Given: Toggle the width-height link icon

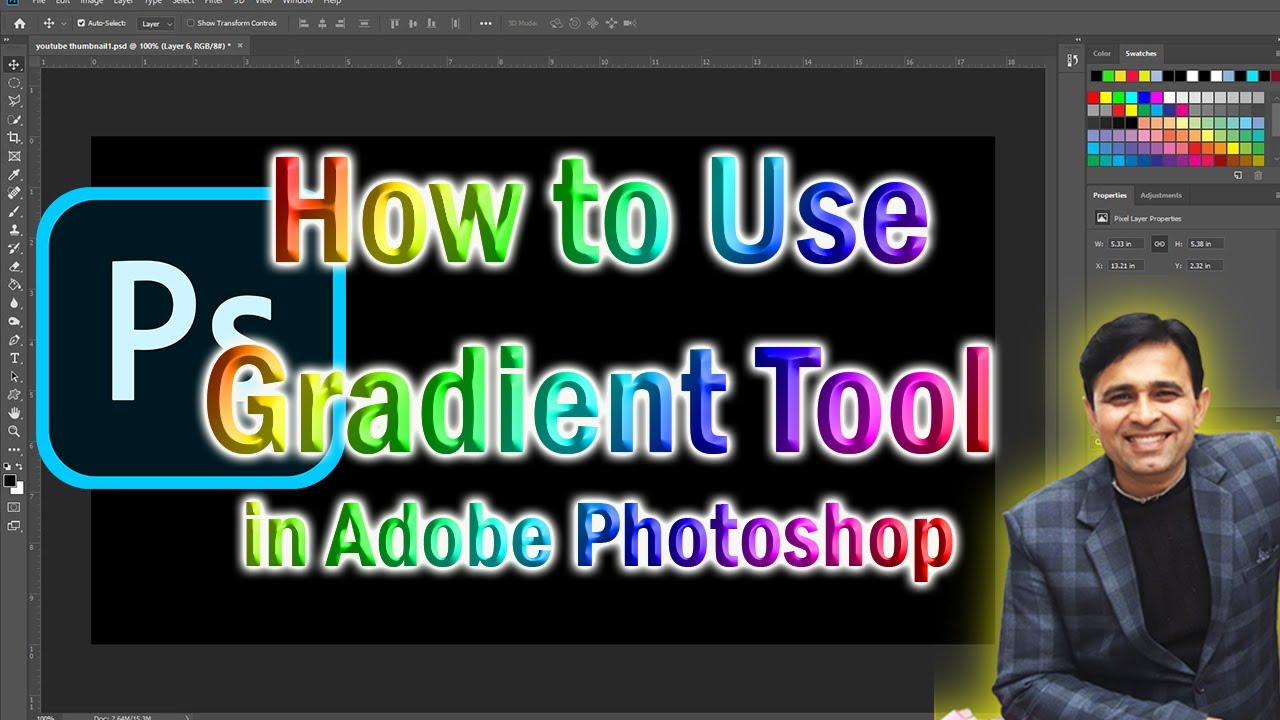Looking at the screenshot, I should pos(1159,243).
